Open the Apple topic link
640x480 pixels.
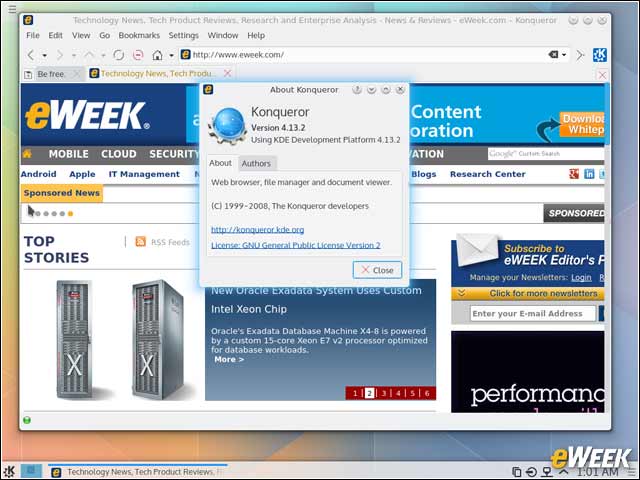click(x=82, y=174)
